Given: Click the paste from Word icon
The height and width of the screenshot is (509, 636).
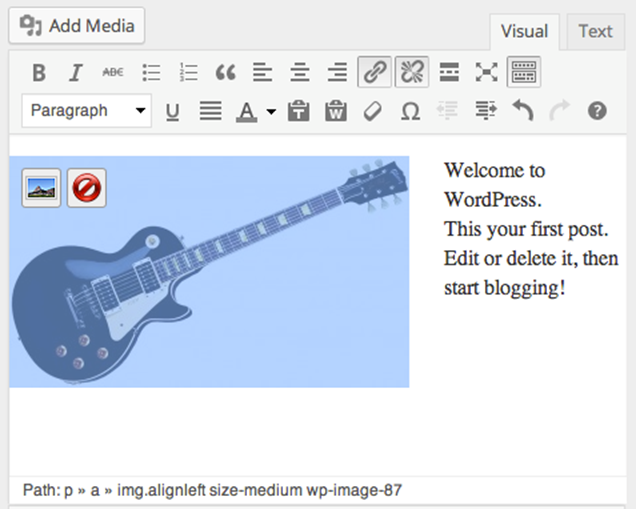Looking at the screenshot, I should pyautogui.click(x=336, y=111).
